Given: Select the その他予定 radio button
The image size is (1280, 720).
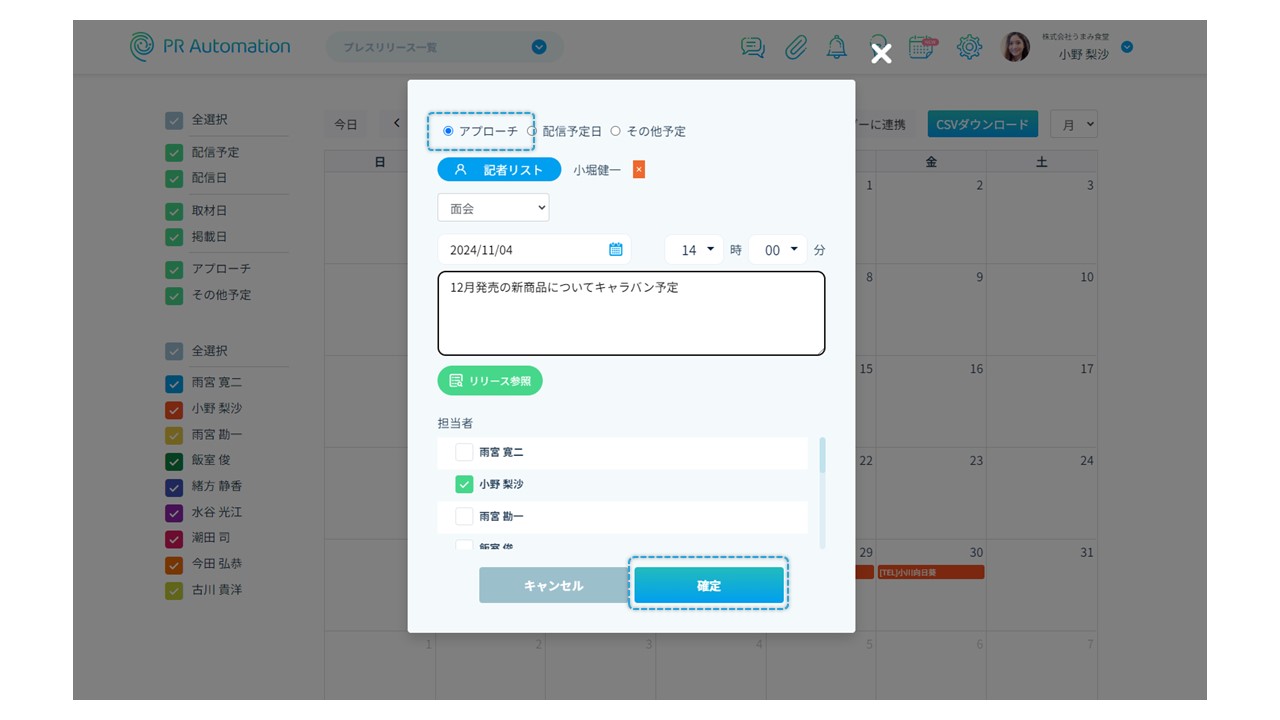Looking at the screenshot, I should tap(616, 131).
